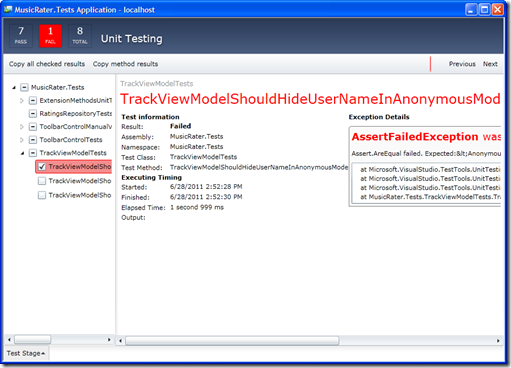511x368 pixels.
Task: Go to the Next test result
Action: 490,64
